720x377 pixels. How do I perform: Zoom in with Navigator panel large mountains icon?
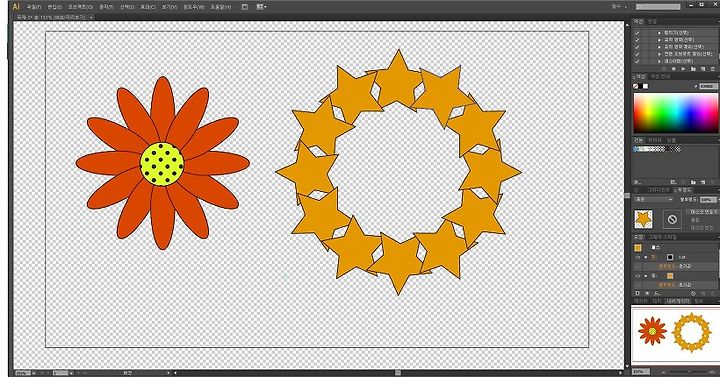[x=713, y=372]
